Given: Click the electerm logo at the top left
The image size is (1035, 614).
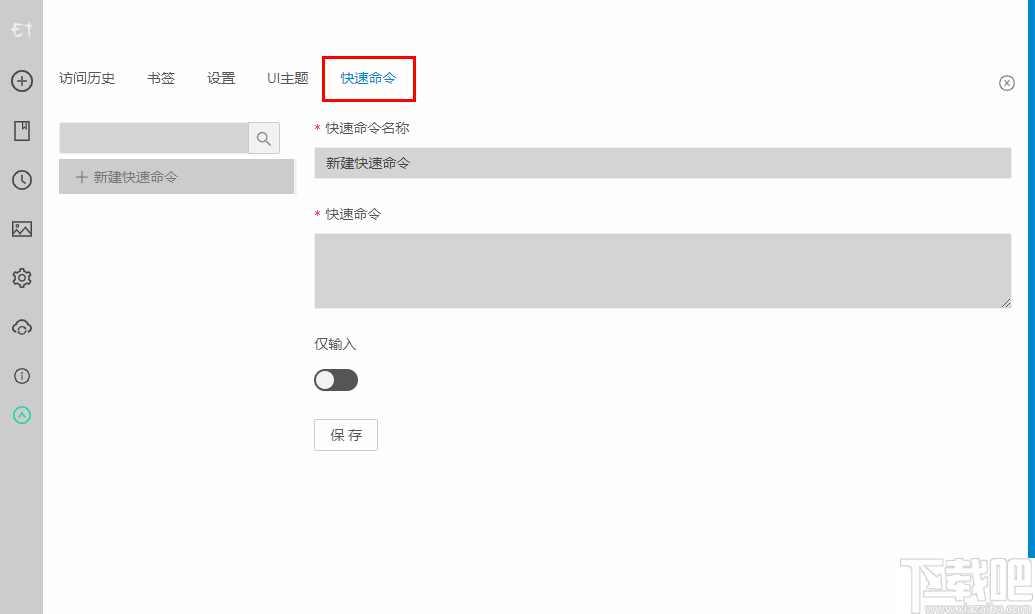Looking at the screenshot, I should 21,30.
